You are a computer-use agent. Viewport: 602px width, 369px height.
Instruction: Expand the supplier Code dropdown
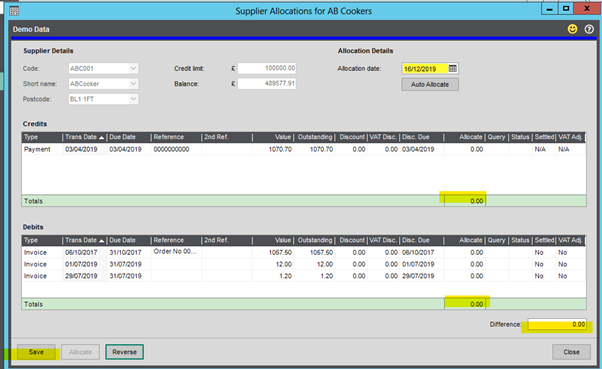click(133, 68)
